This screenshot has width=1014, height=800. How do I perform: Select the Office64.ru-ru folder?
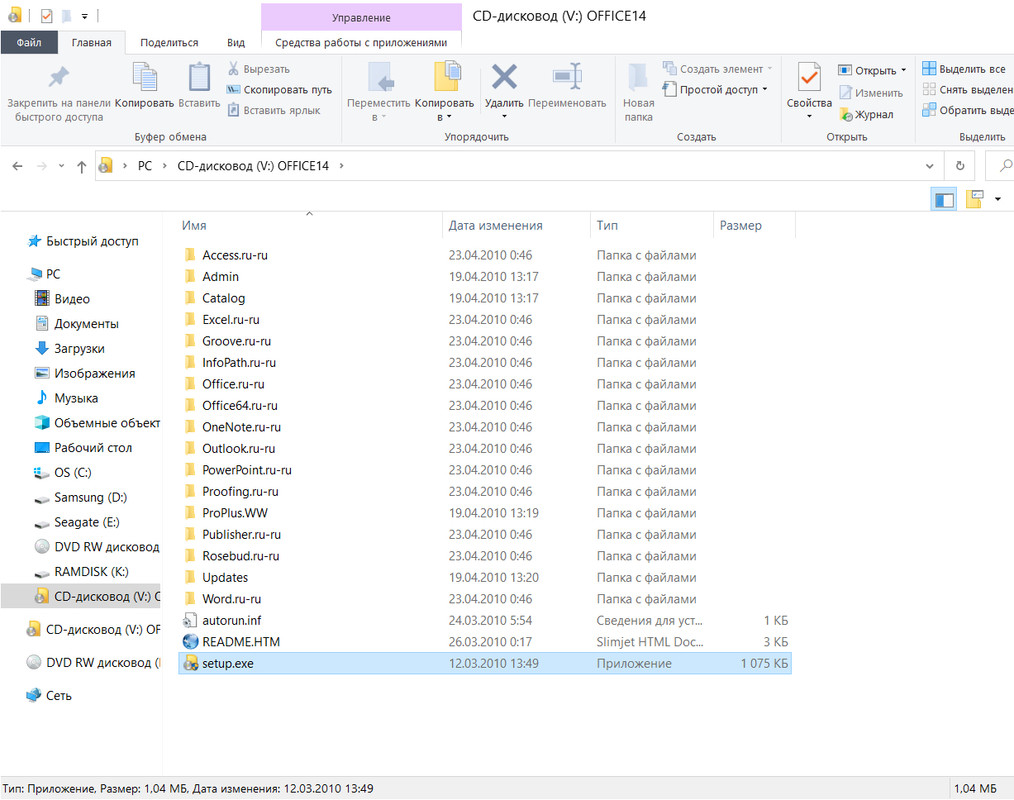(484, 406)
